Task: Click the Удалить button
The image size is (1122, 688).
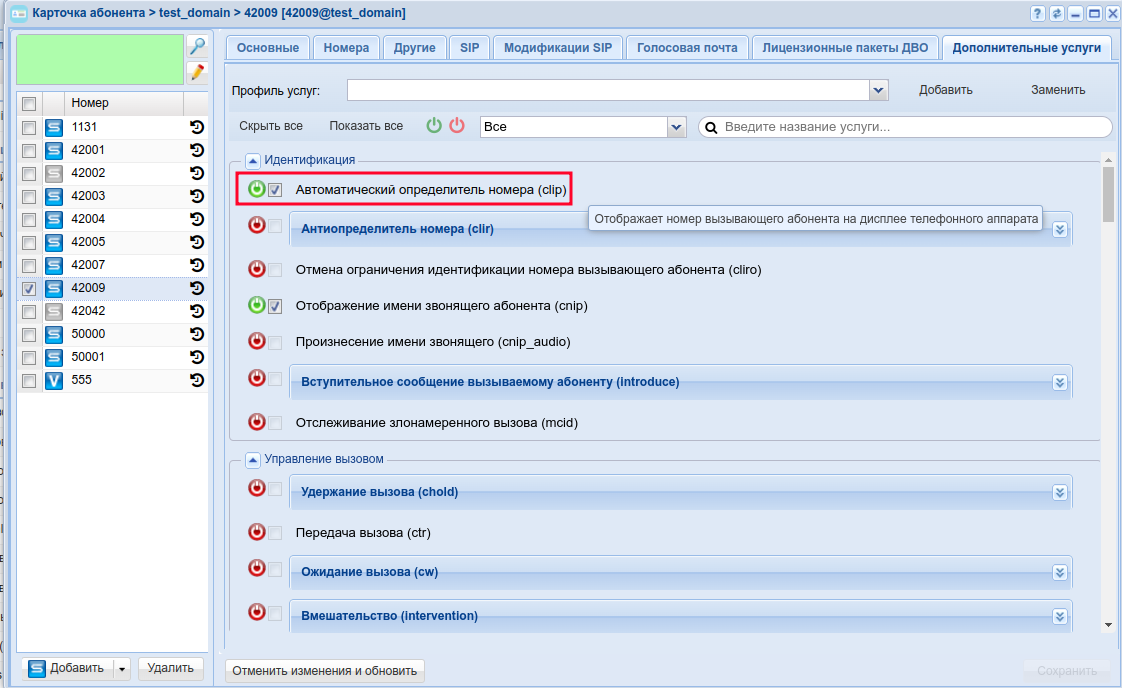Action: pos(170,668)
